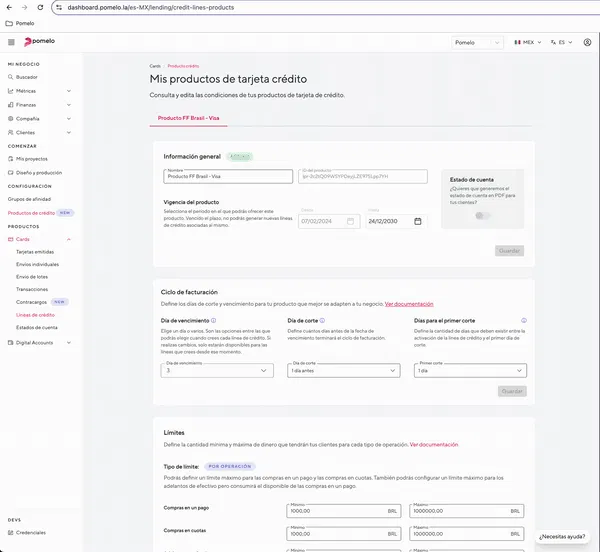The height and width of the screenshot is (552, 600).
Task: Open Líneas de crédito in sidebar
Action: 35,315
